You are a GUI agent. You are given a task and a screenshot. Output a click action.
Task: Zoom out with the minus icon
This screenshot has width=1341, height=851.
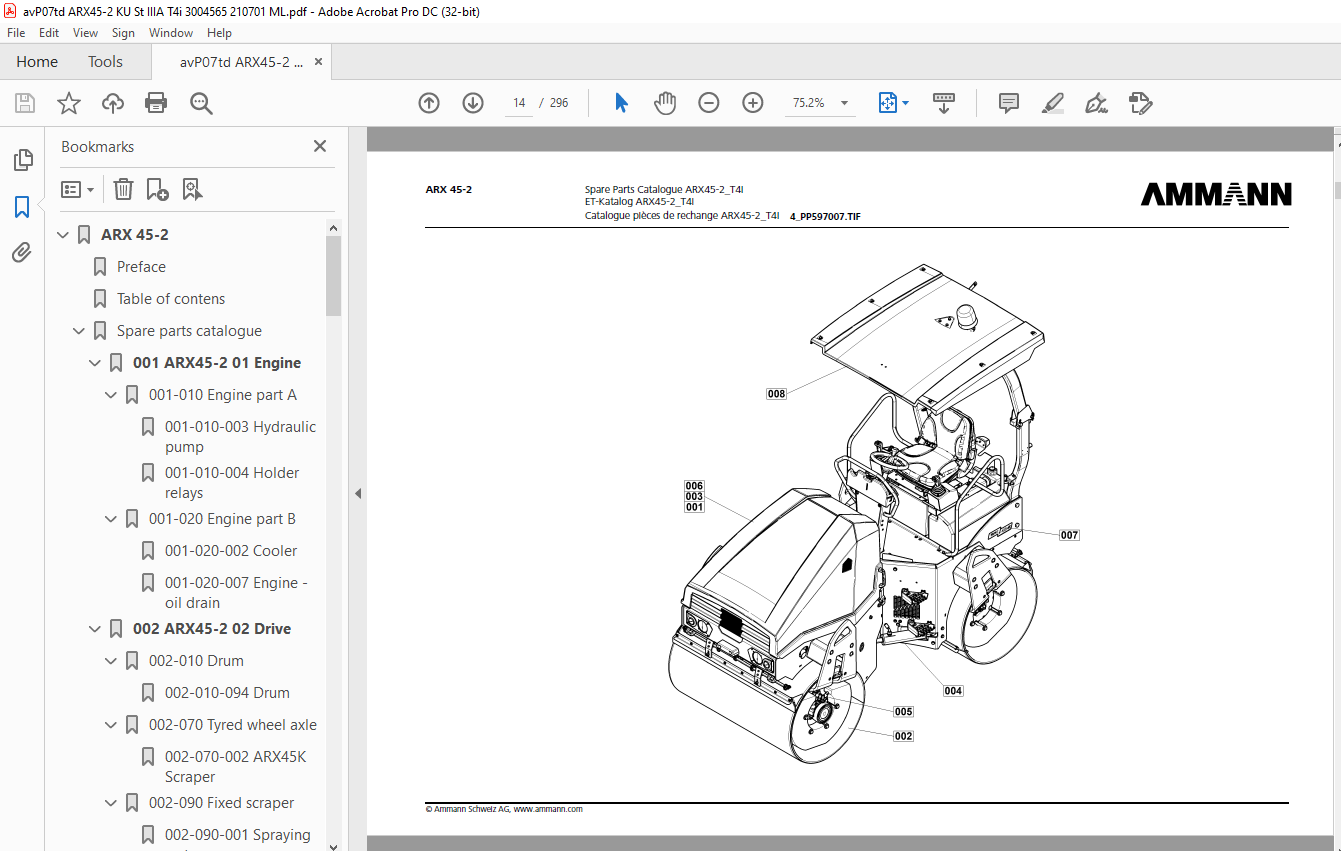709,103
